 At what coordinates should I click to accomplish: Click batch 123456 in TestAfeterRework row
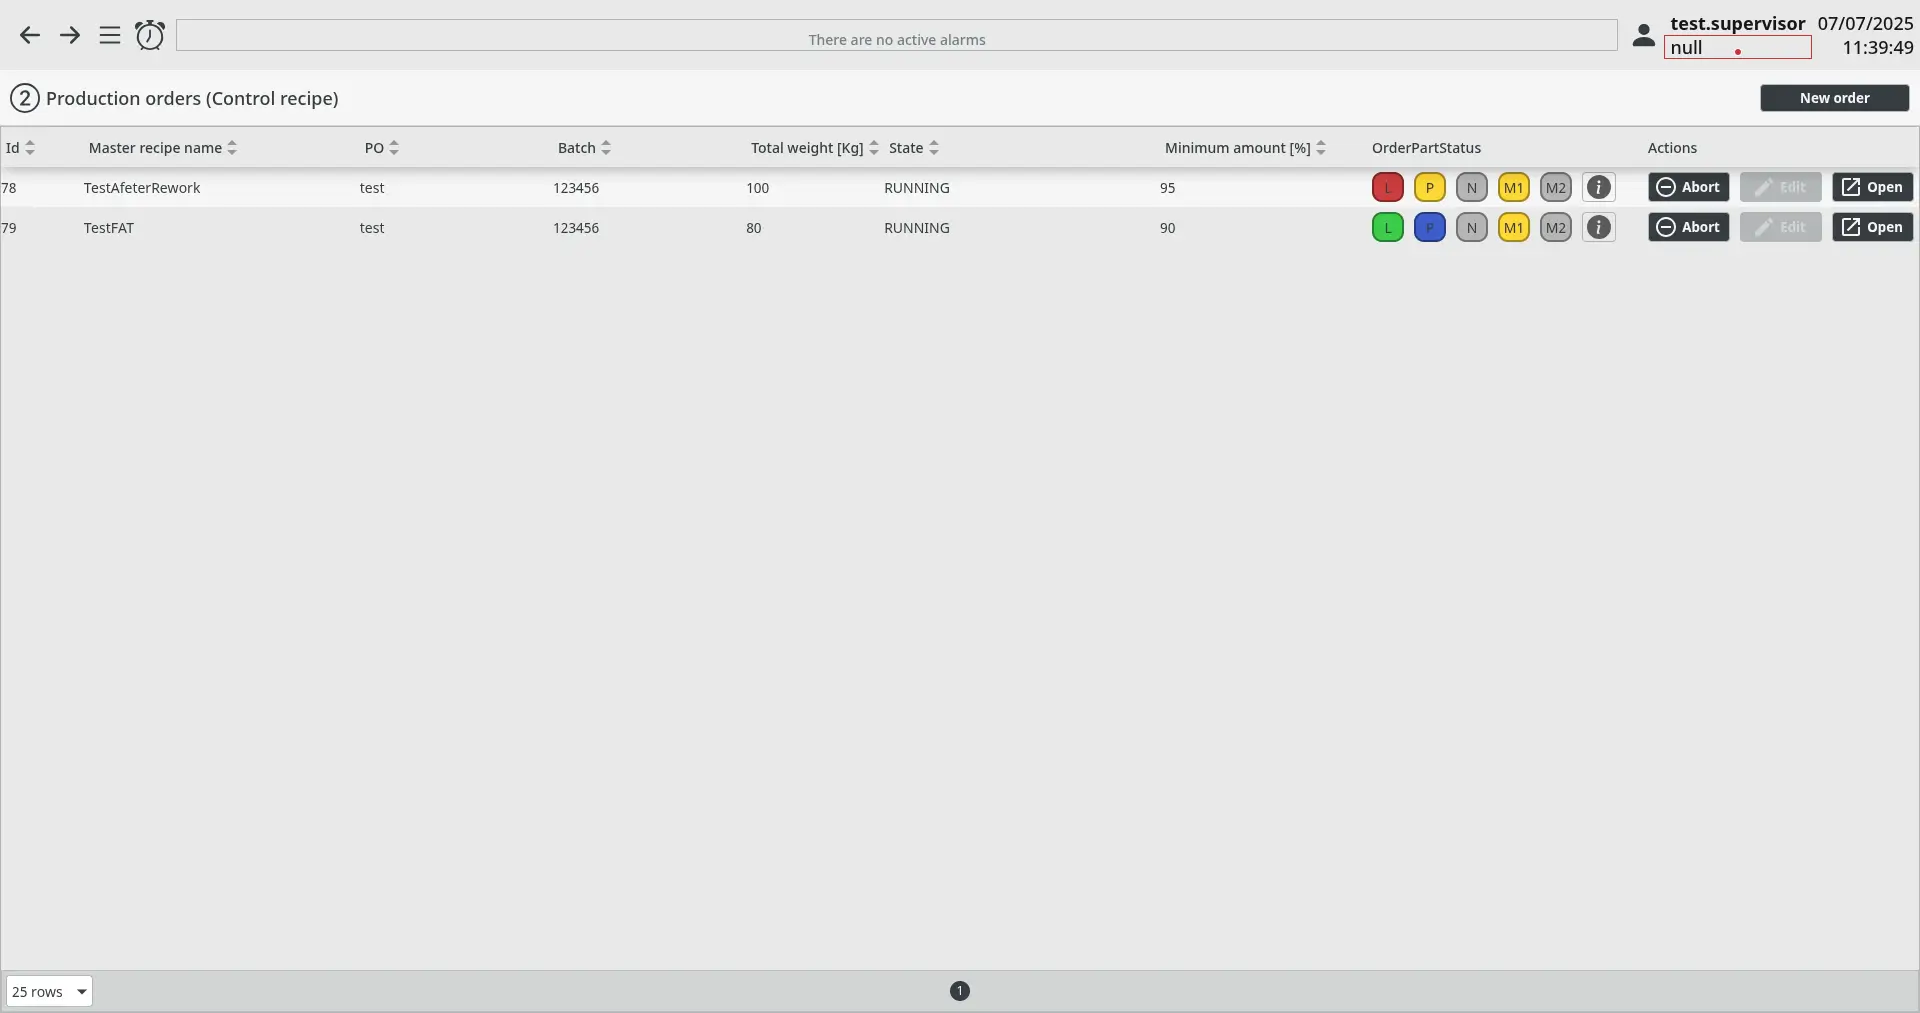pos(576,188)
